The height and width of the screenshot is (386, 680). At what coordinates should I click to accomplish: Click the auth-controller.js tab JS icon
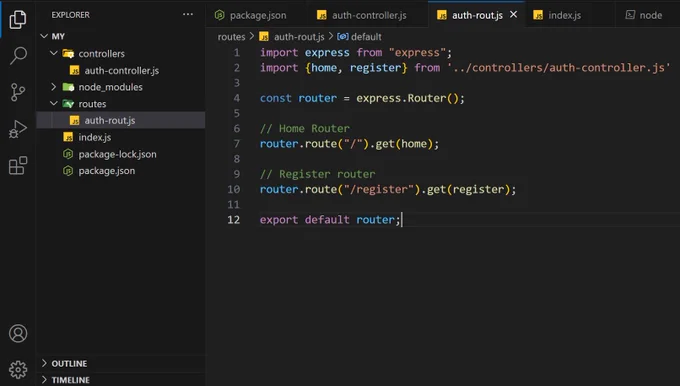coord(321,15)
